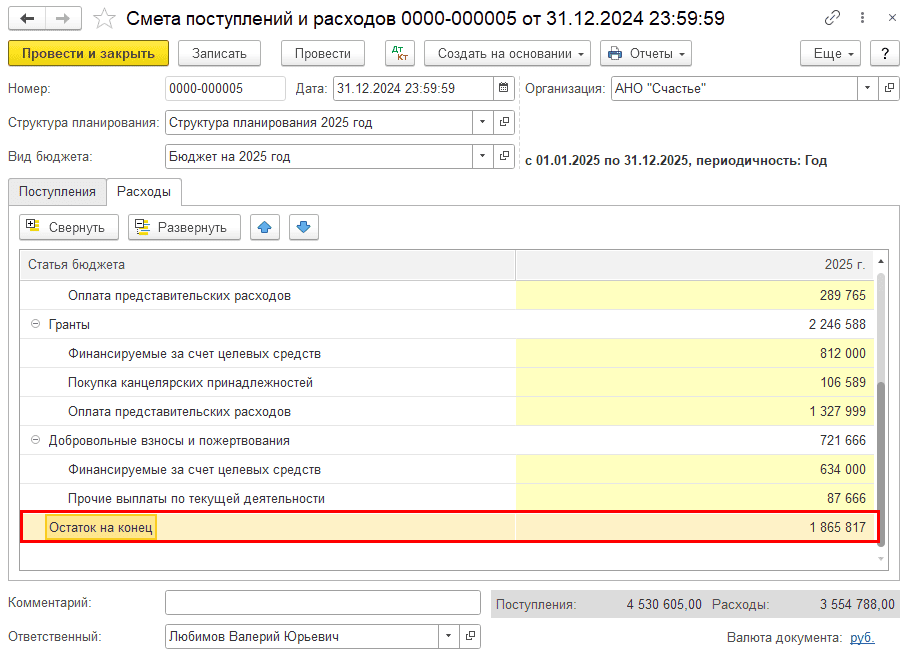Open the calendar picker for Дата field

click(505, 88)
